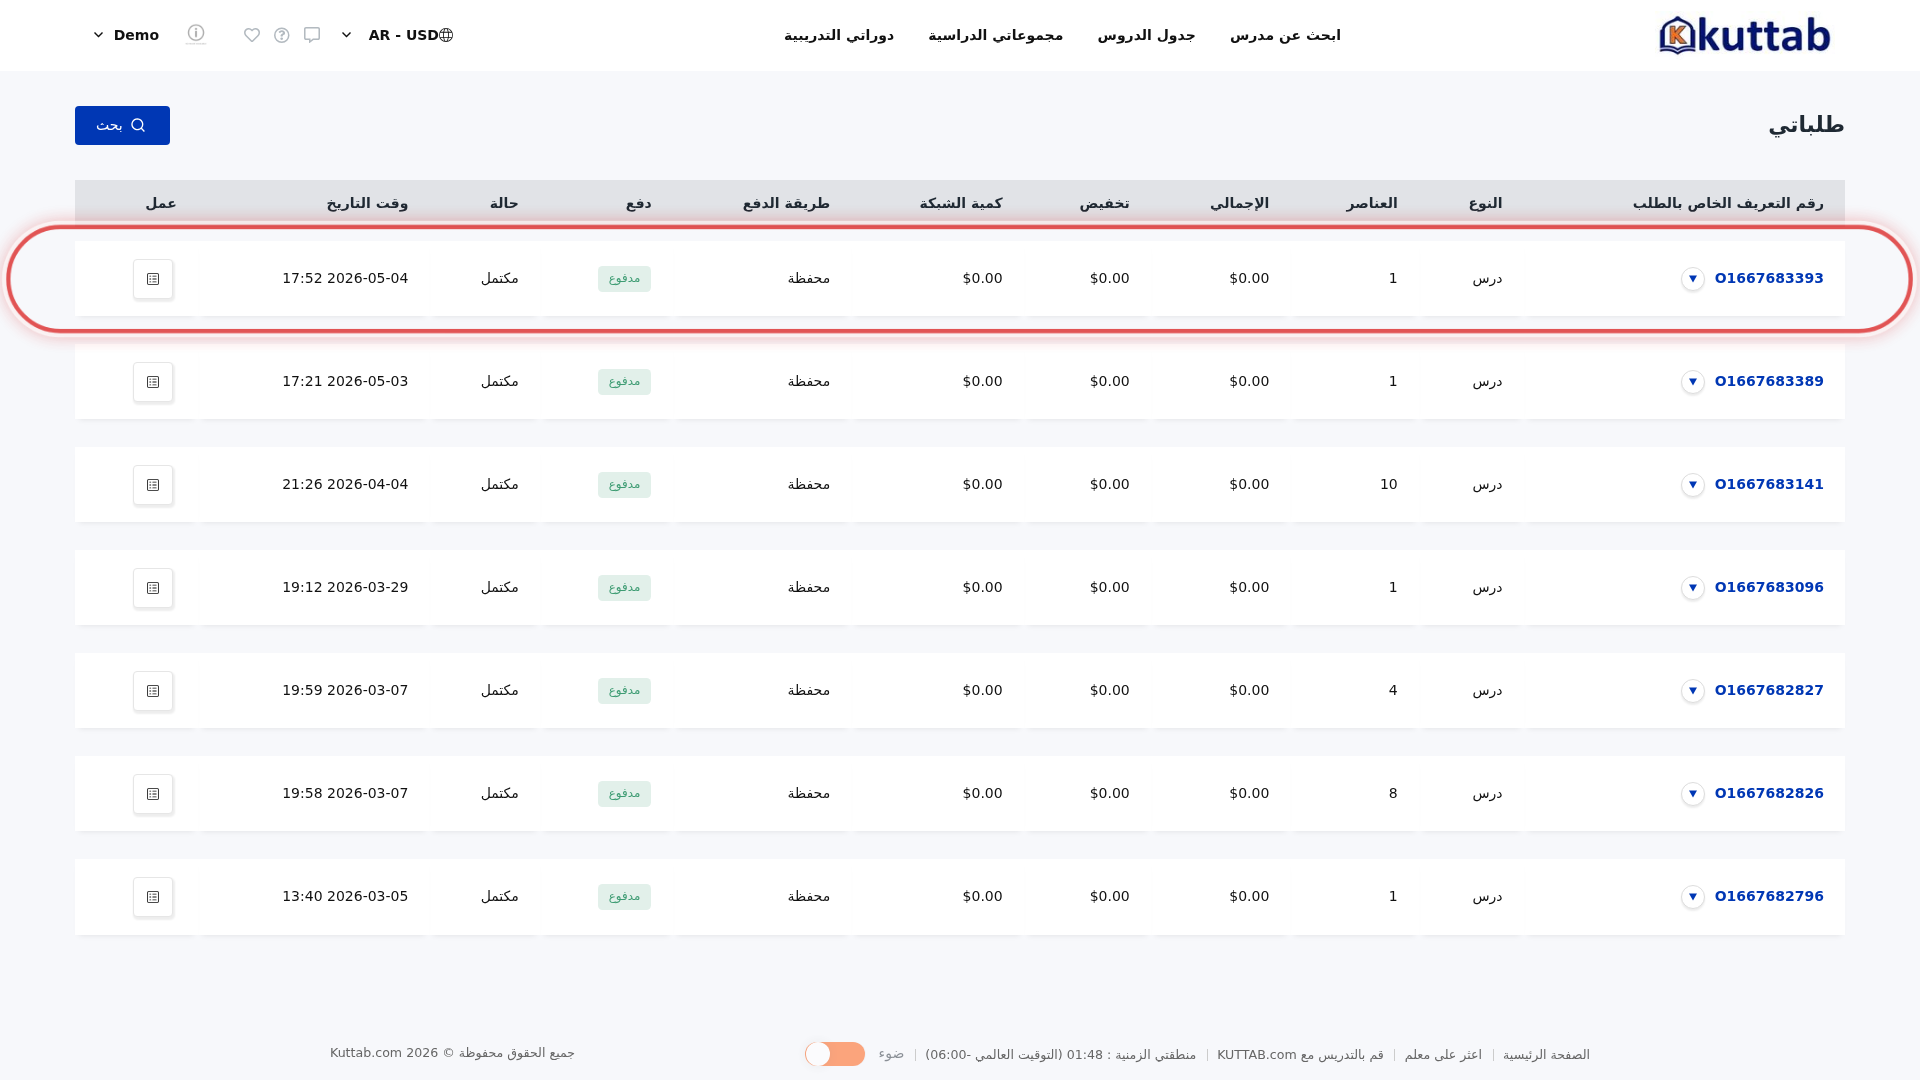The image size is (1920, 1080).
Task: View details icon for order O1667683141
Action: click(x=153, y=485)
